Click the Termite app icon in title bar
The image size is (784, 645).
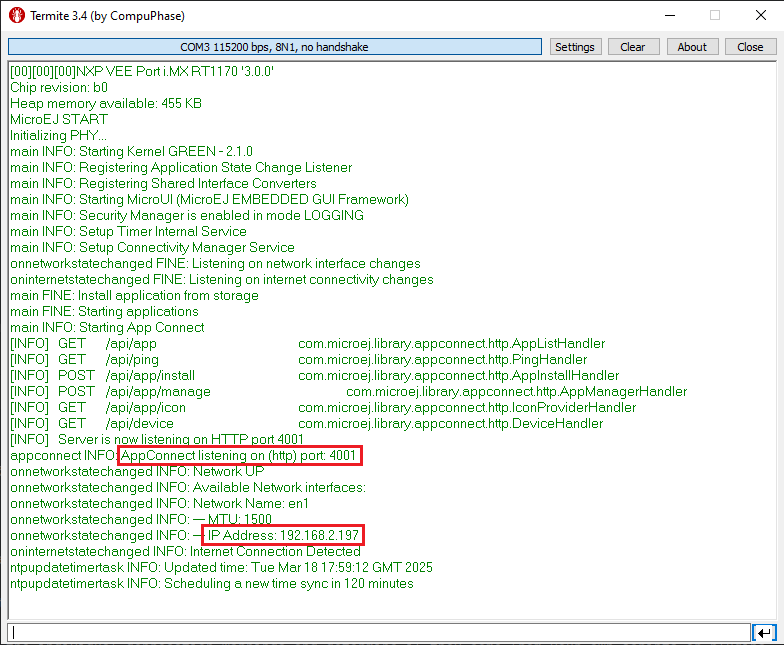tap(16, 16)
